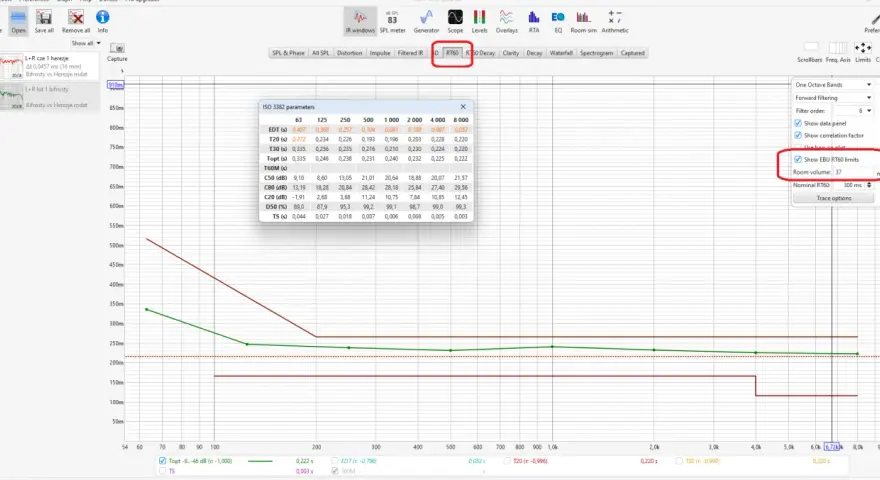Viewport: 880px width, 480px height.
Task: Toggle Show correlation factor checkbox
Action: 798,135
